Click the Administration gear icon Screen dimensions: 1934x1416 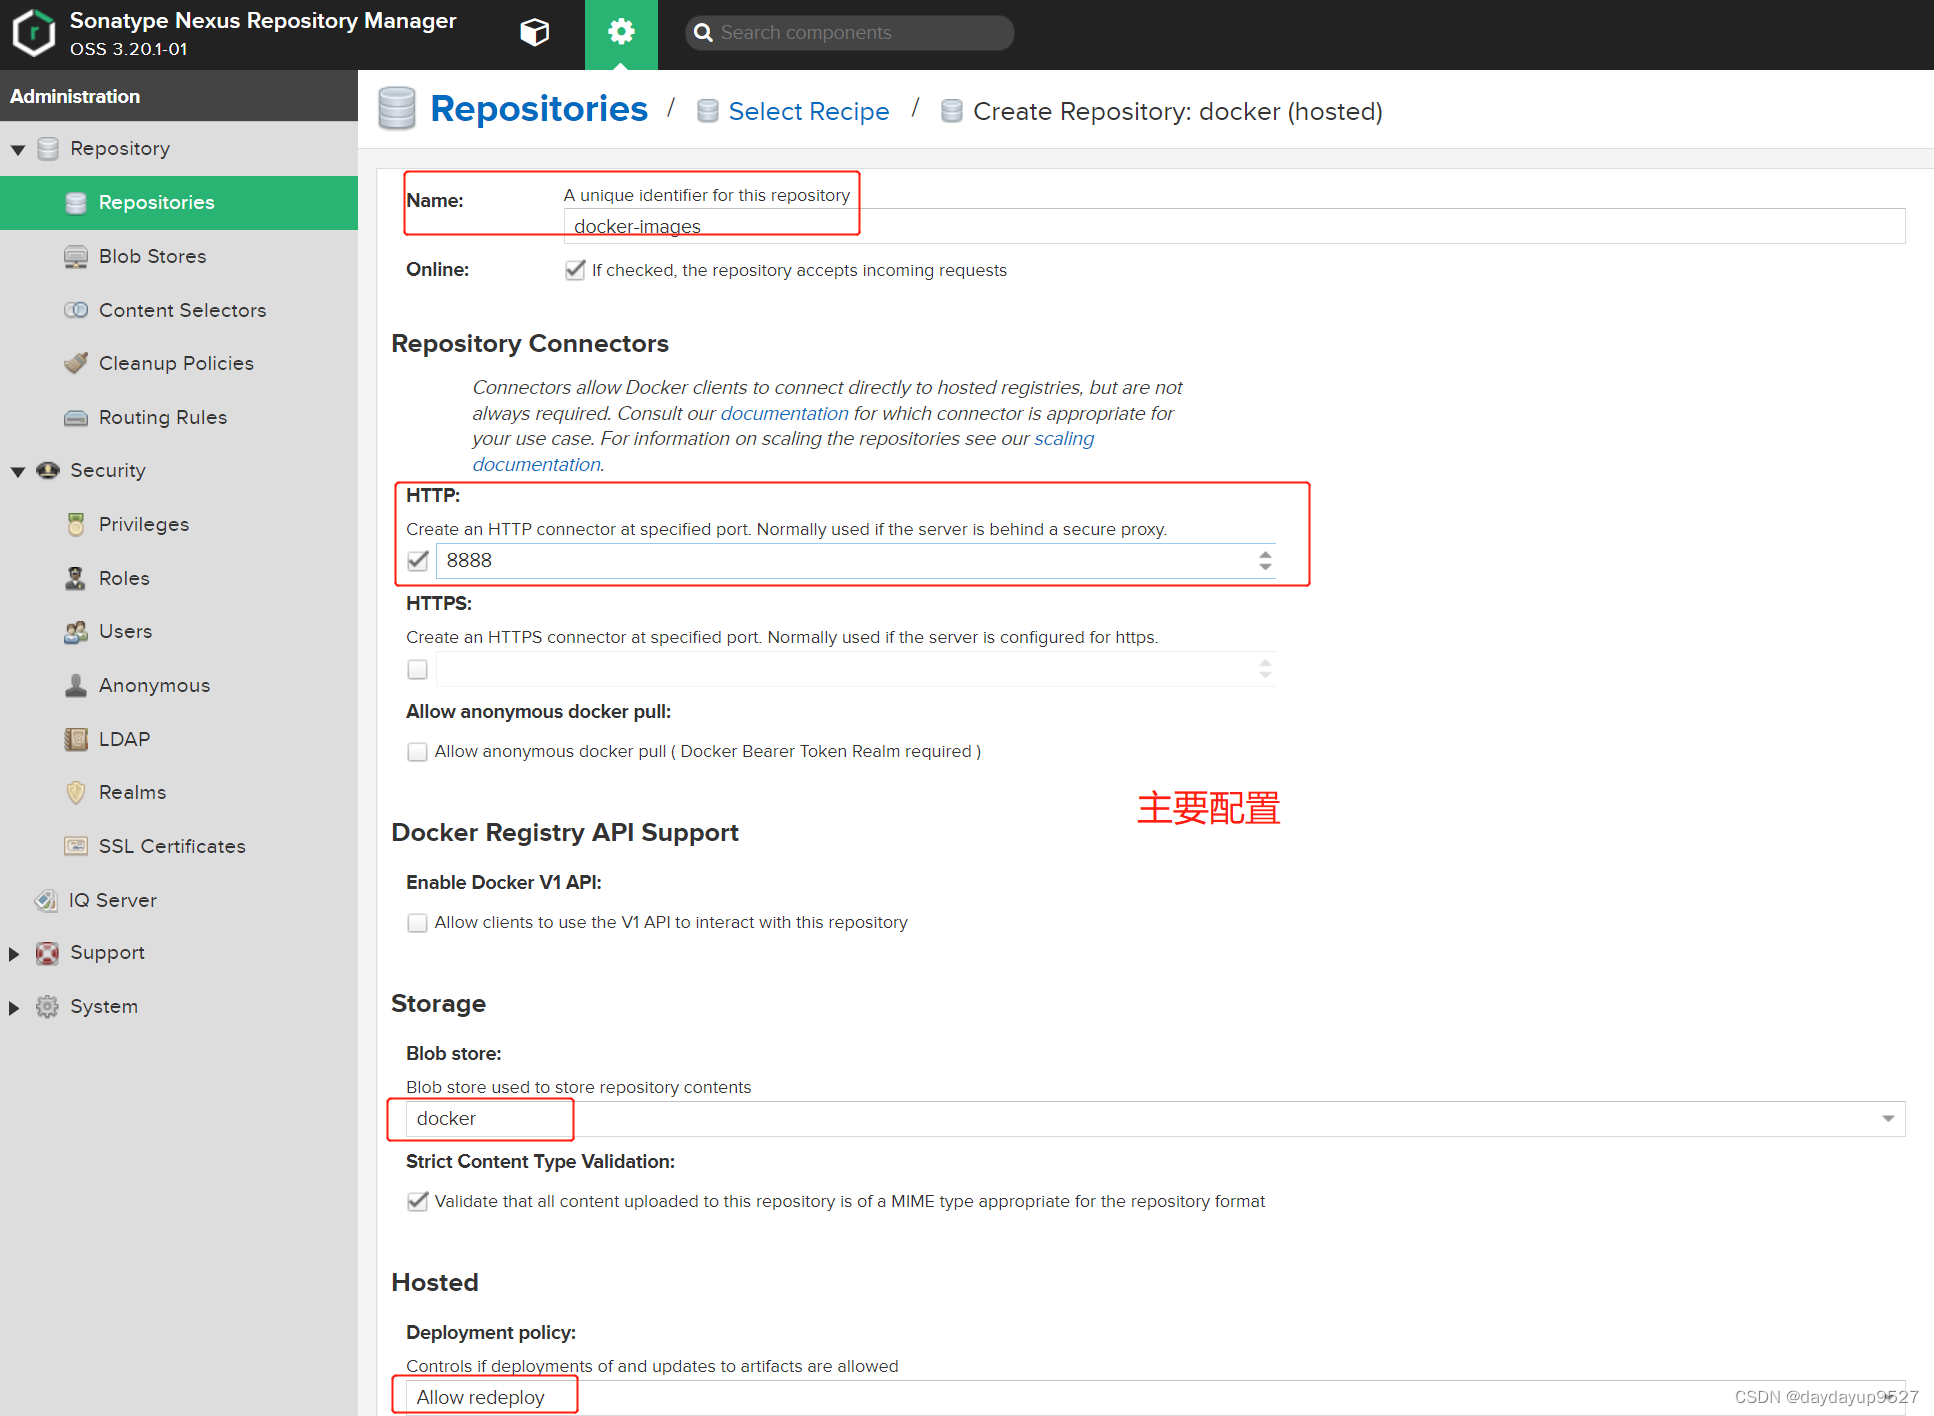621,32
